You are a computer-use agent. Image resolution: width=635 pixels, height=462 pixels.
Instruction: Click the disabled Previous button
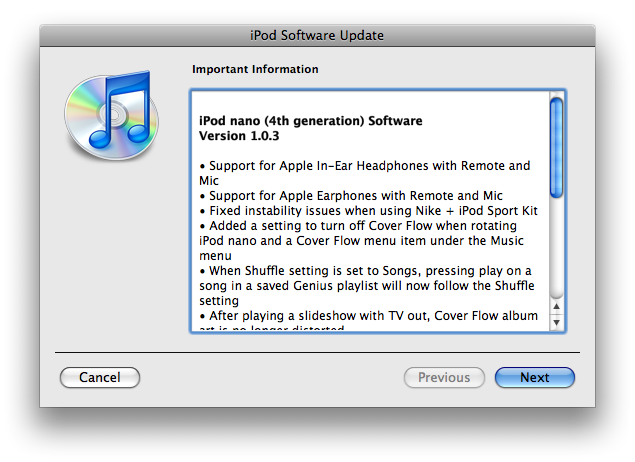[444, 377]
